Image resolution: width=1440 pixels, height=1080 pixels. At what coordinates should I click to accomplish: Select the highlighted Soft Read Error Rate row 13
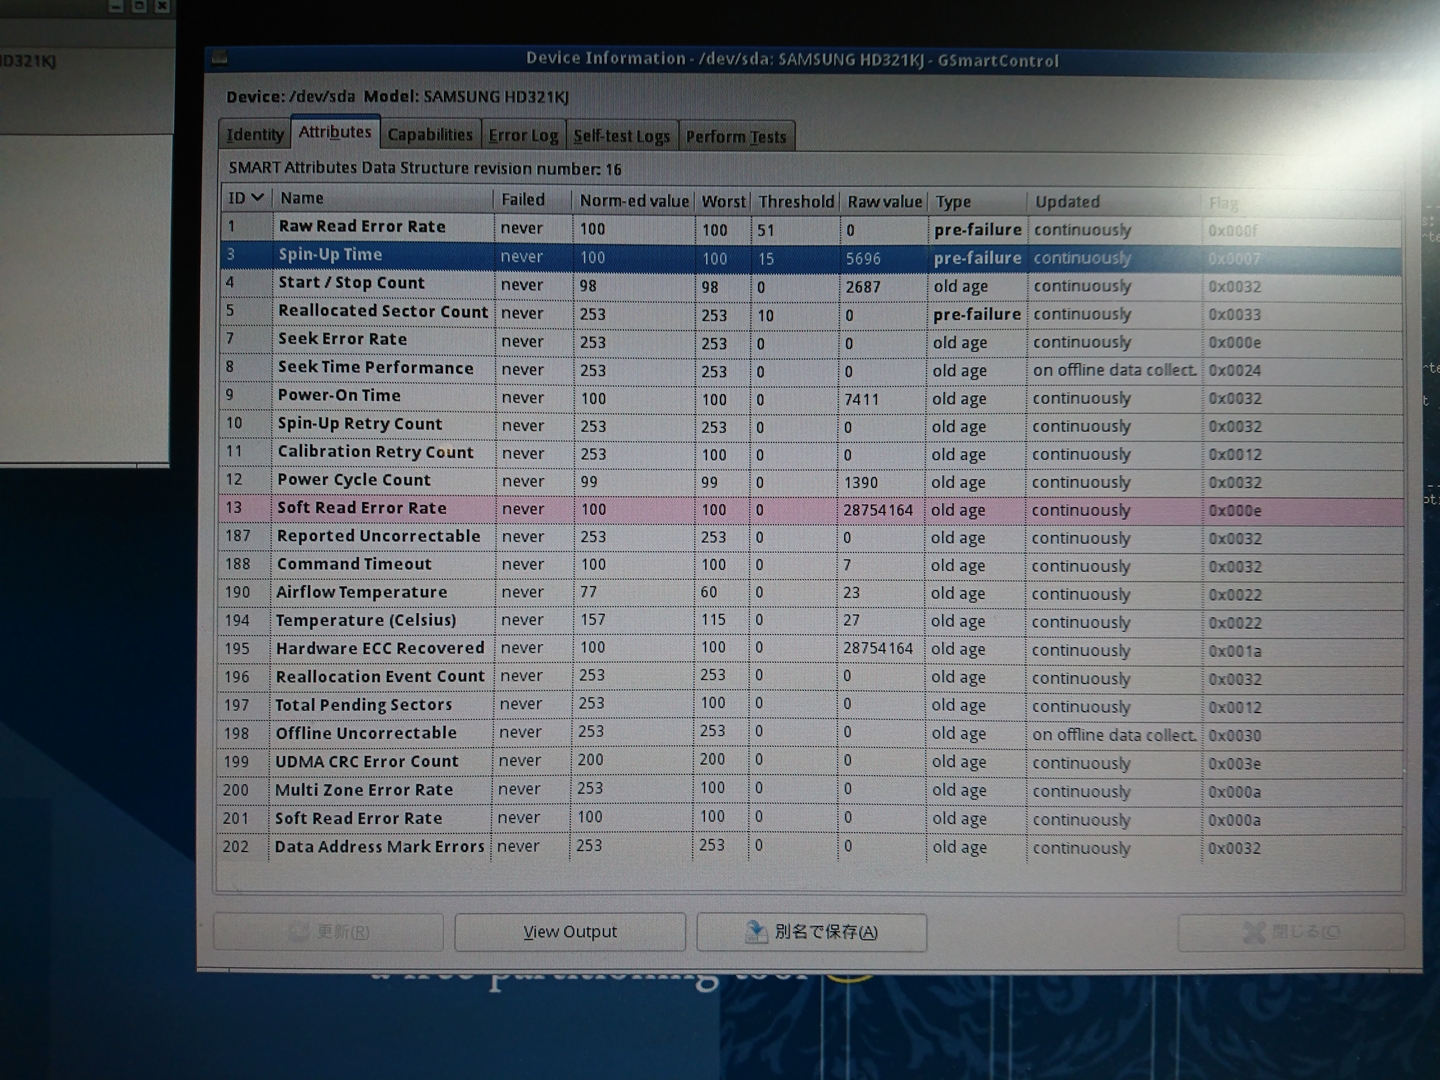(362, 508)
